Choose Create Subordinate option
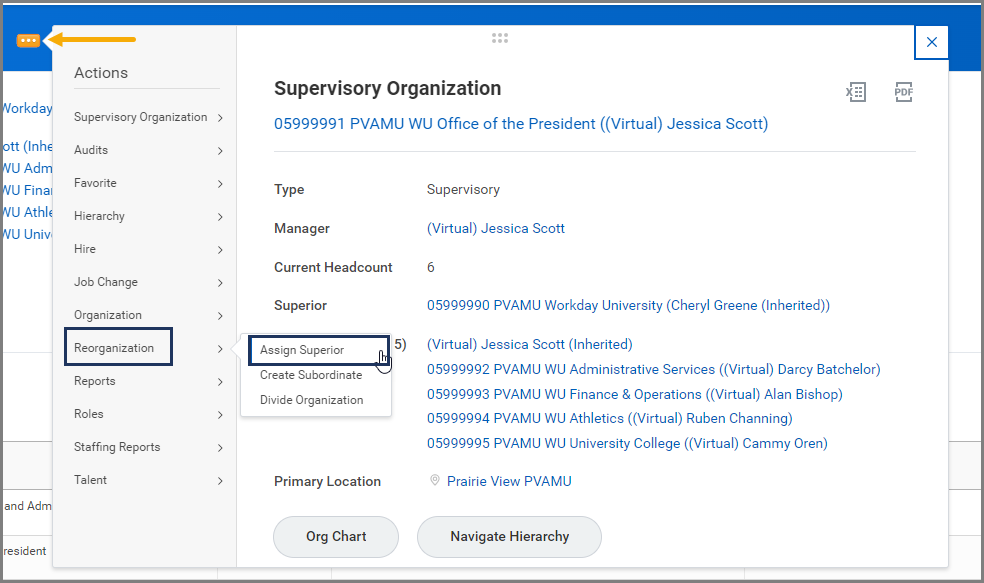 coord(311,375)
